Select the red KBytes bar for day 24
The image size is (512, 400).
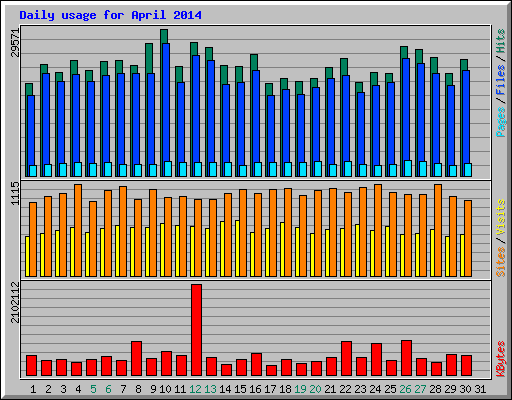376,360
